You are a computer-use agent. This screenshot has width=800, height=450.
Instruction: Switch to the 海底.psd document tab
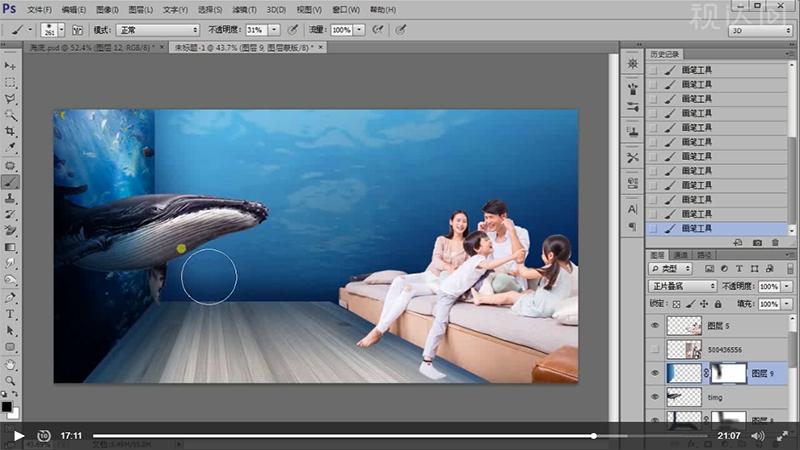pos(90,47)
